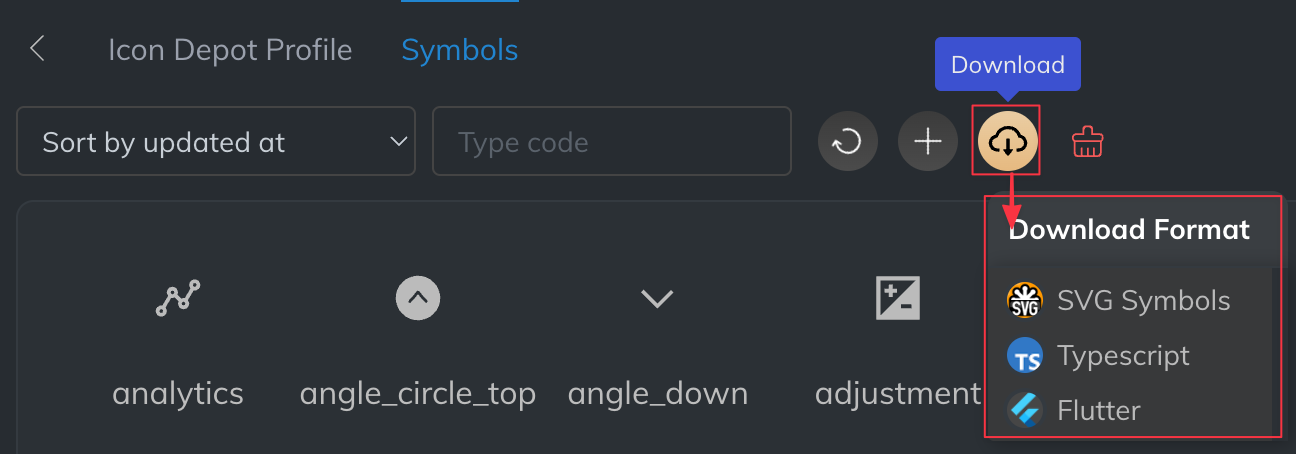Expand the 'Sort by updated at' dropdown
Image resolution: width=1296 pixels, height=454 pixels.
coord(216,142)
